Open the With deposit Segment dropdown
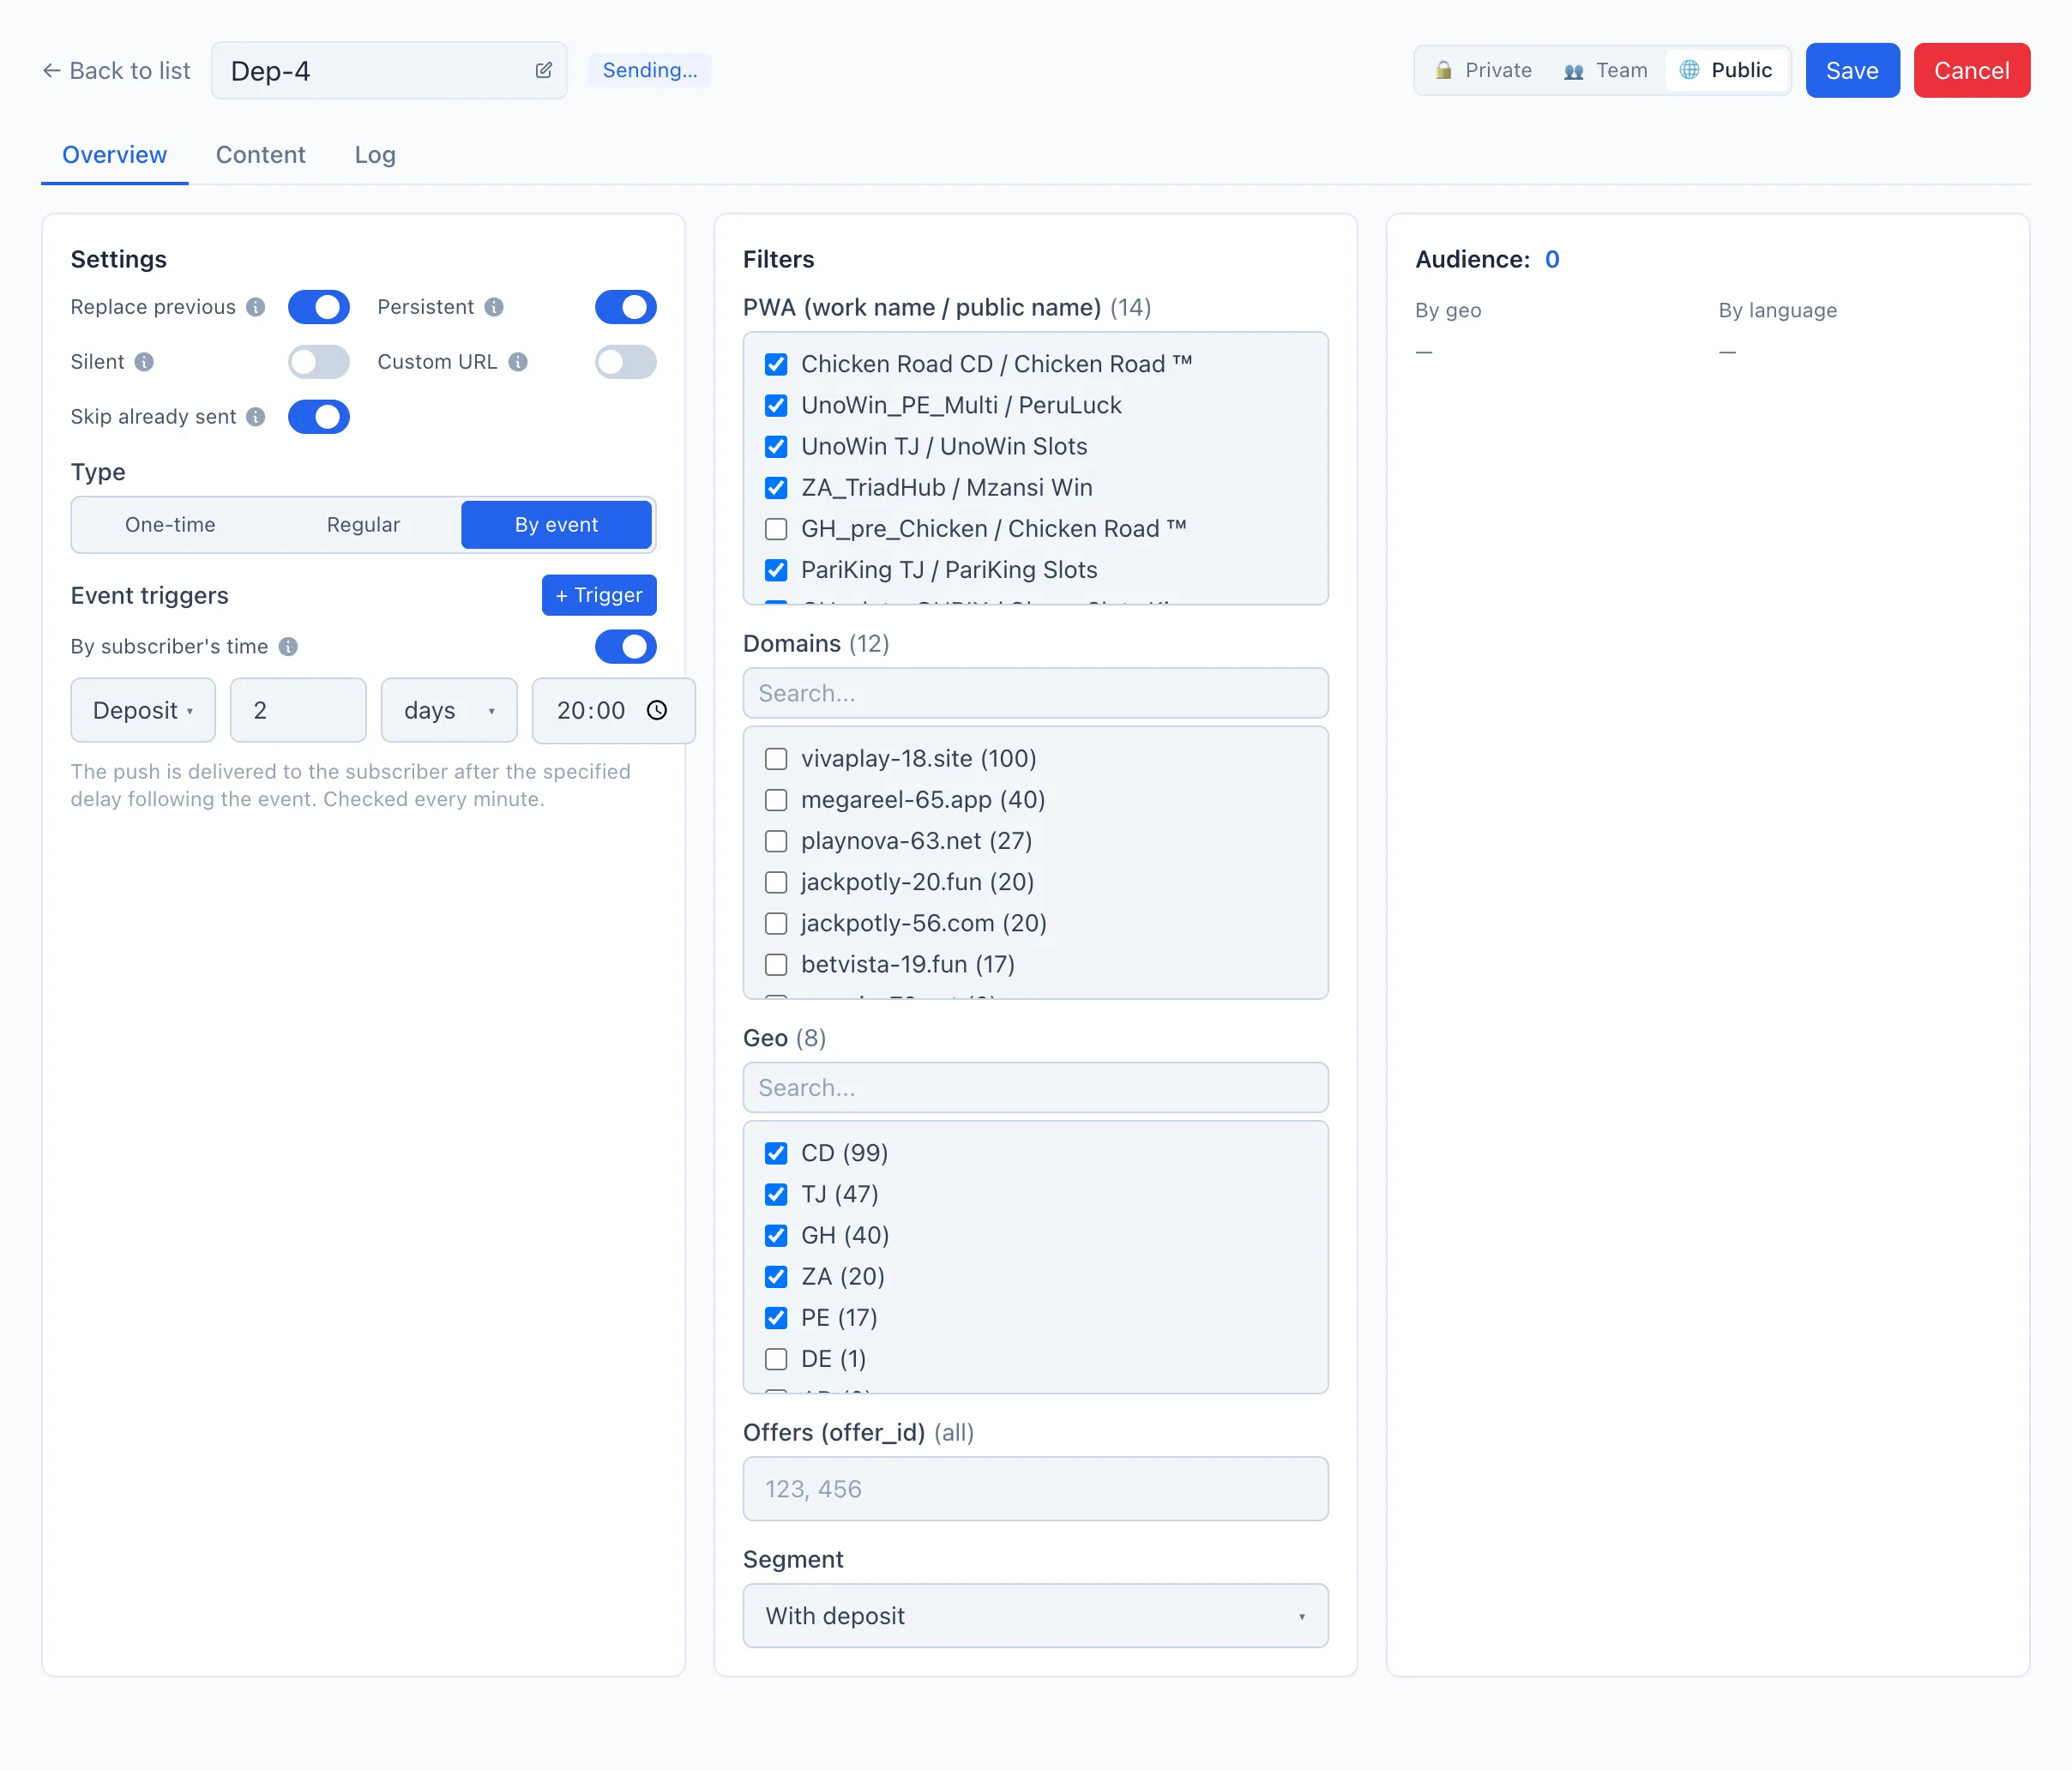 1035,1616
